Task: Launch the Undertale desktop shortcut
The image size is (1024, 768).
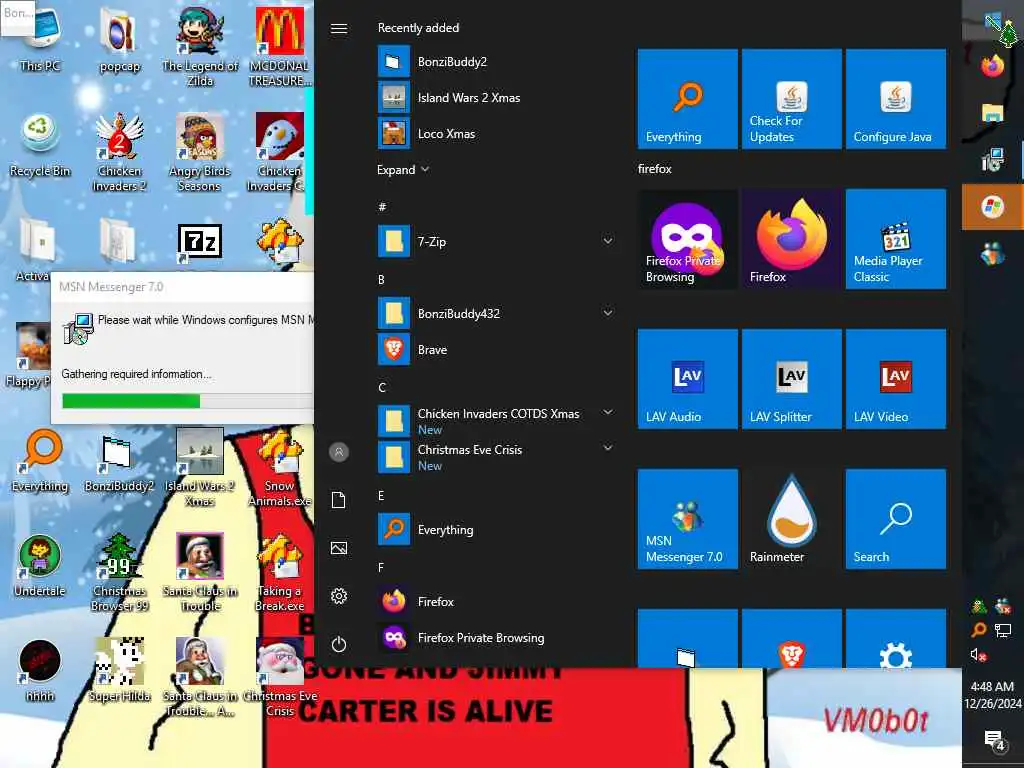Action: (x=40, y=566)
